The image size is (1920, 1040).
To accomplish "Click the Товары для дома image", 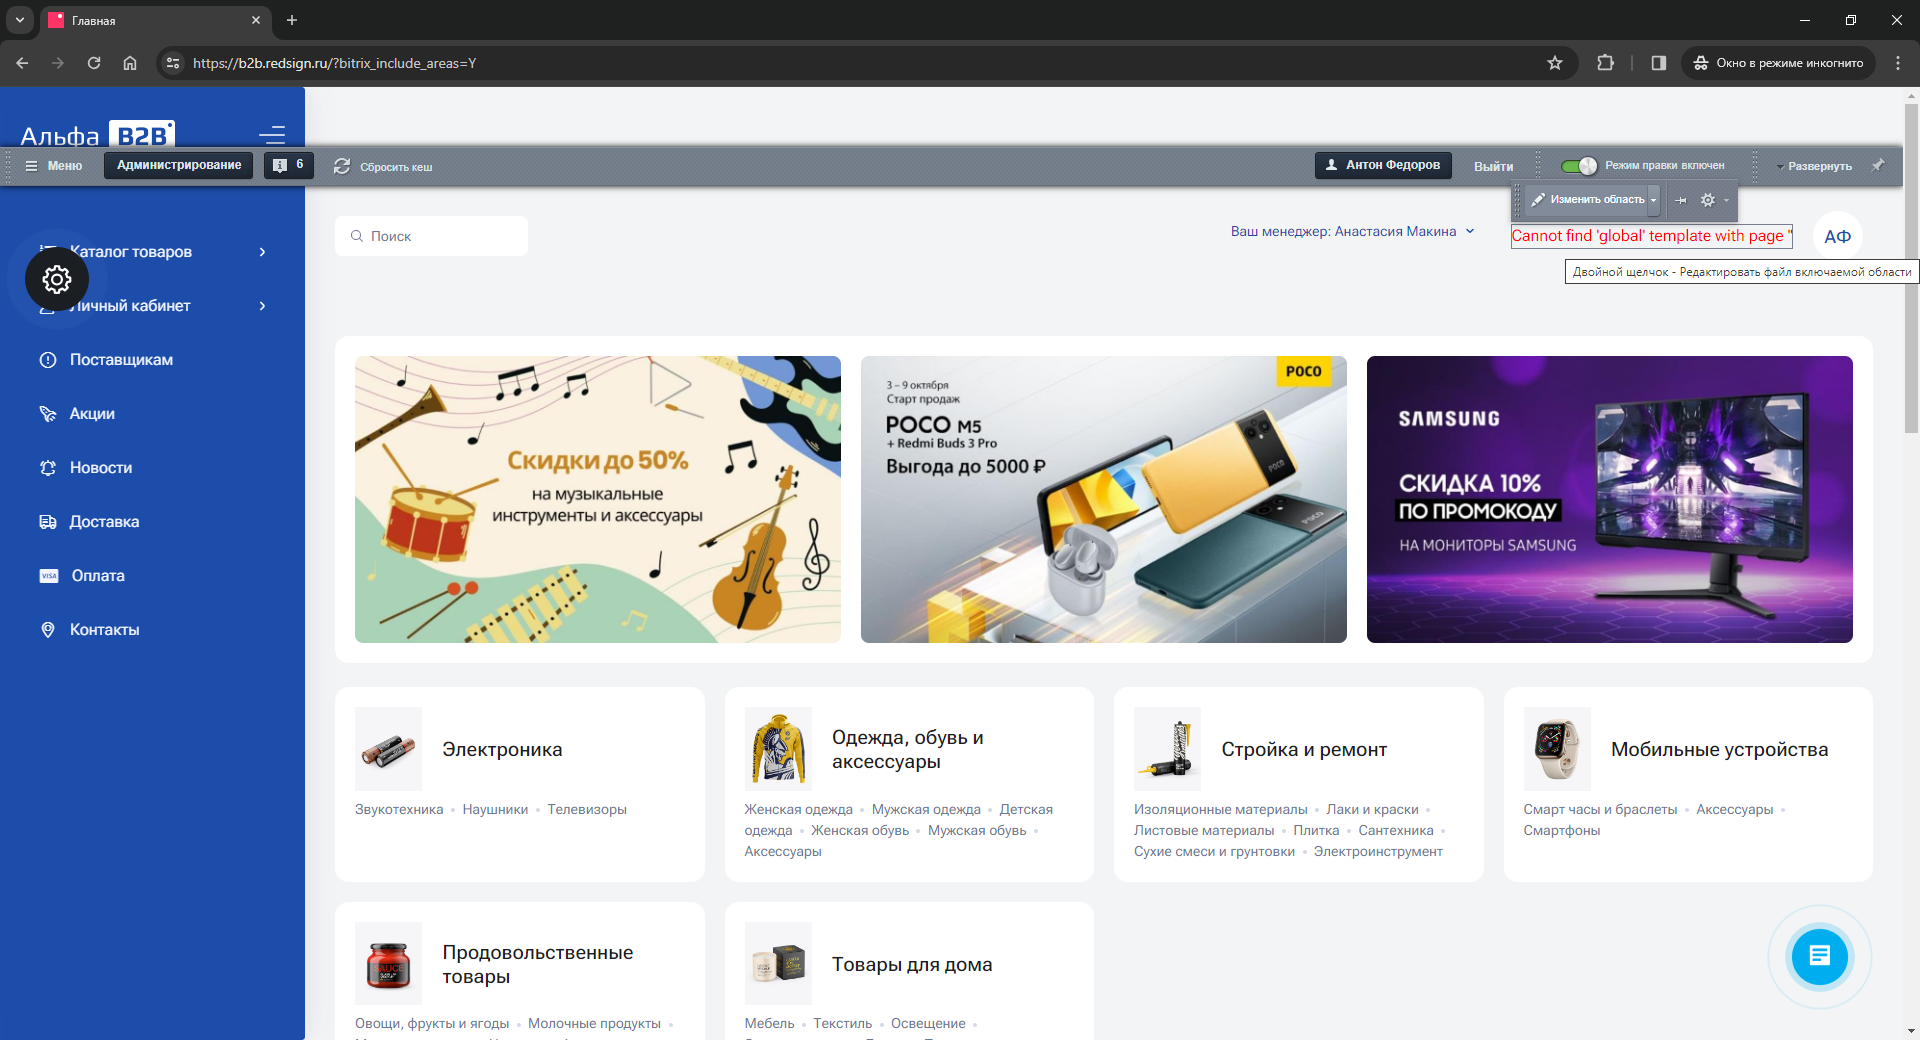I will click(778, 964).
